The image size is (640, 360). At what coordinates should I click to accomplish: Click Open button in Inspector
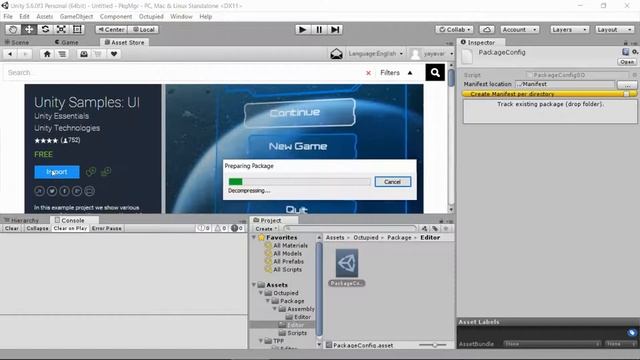tap(627, 62)
